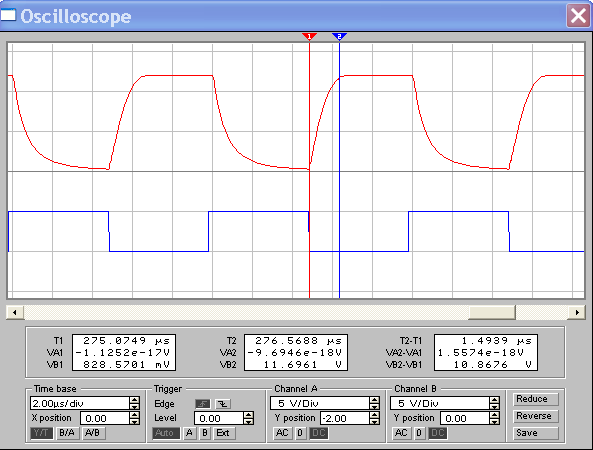
Task: Select B/A display mode
Action: 67,433
